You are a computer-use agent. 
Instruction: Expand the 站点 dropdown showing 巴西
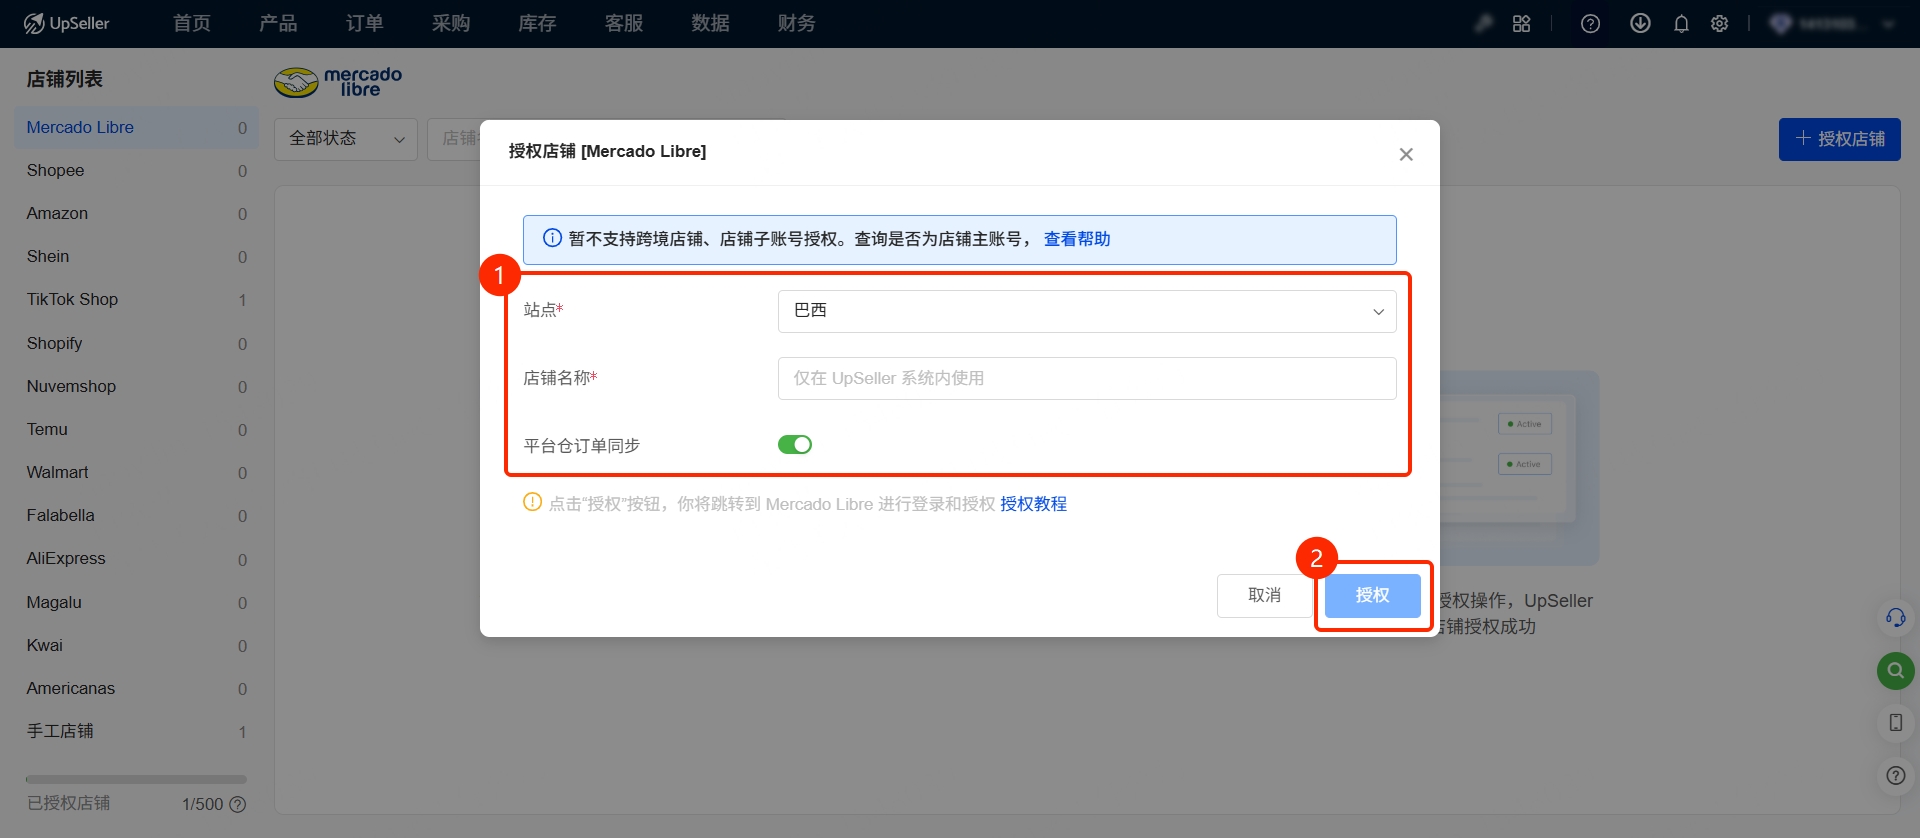1087,311
